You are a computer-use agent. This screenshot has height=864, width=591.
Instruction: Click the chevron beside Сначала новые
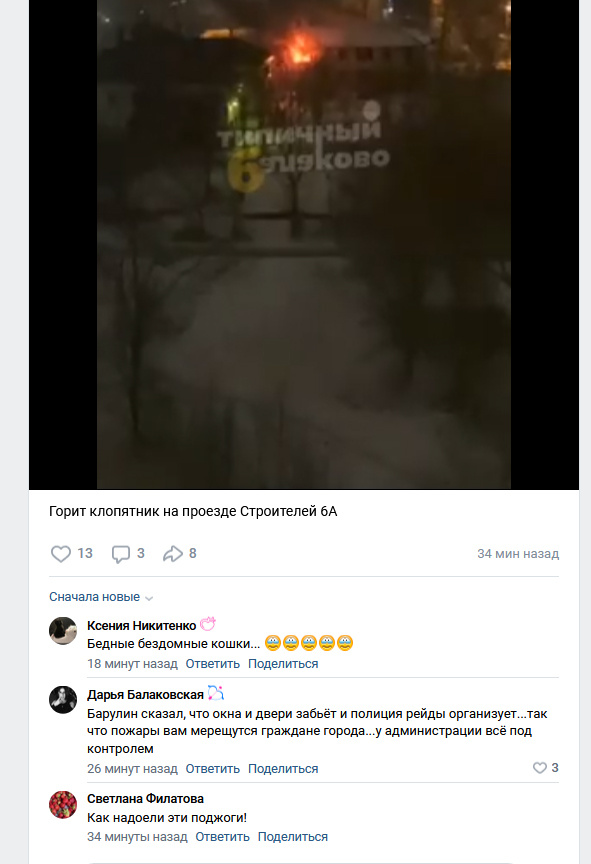(x=149, y=598)
